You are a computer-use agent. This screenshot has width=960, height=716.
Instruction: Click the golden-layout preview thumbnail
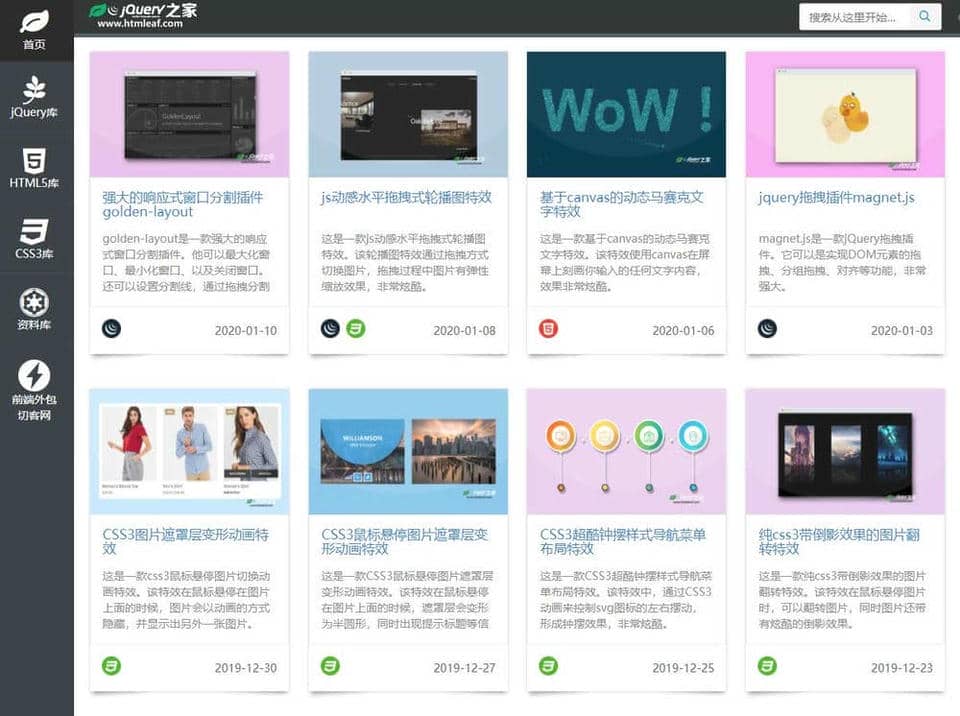coord(189,114)
